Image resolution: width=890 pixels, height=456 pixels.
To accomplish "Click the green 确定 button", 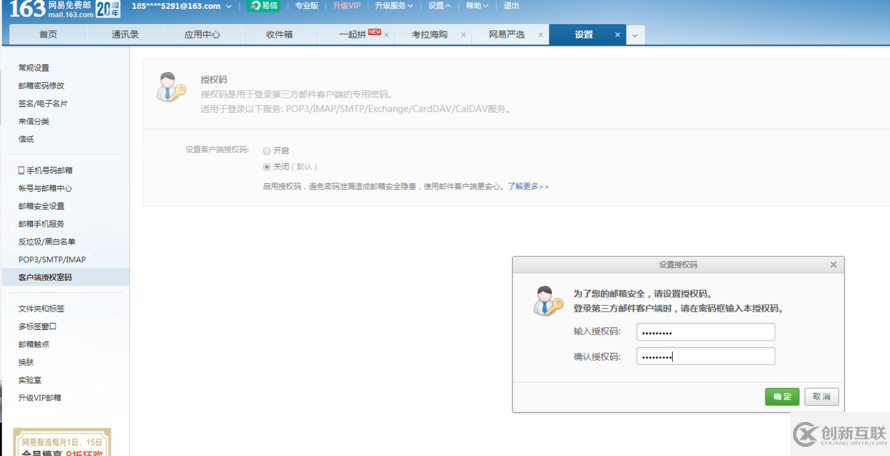I will 782,396.
